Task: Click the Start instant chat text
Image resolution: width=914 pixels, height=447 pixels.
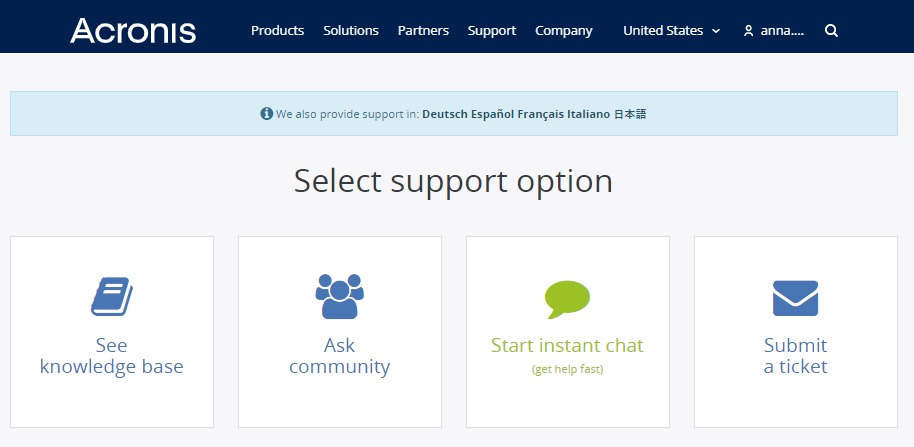Action: [x=567, y=346]
